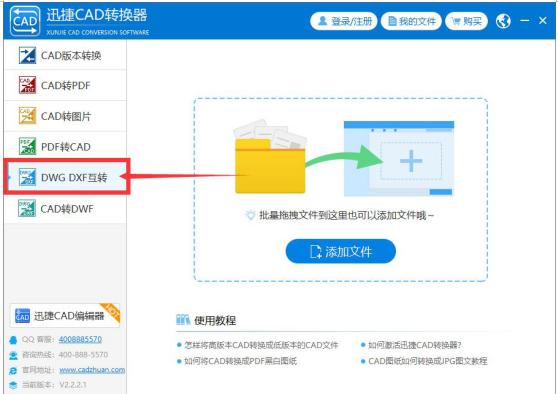Open tutorial 怎样将高版本CAD转换成低版本的CAD文件
This screenshot has height=394, width=558.
tap(261, 345)
